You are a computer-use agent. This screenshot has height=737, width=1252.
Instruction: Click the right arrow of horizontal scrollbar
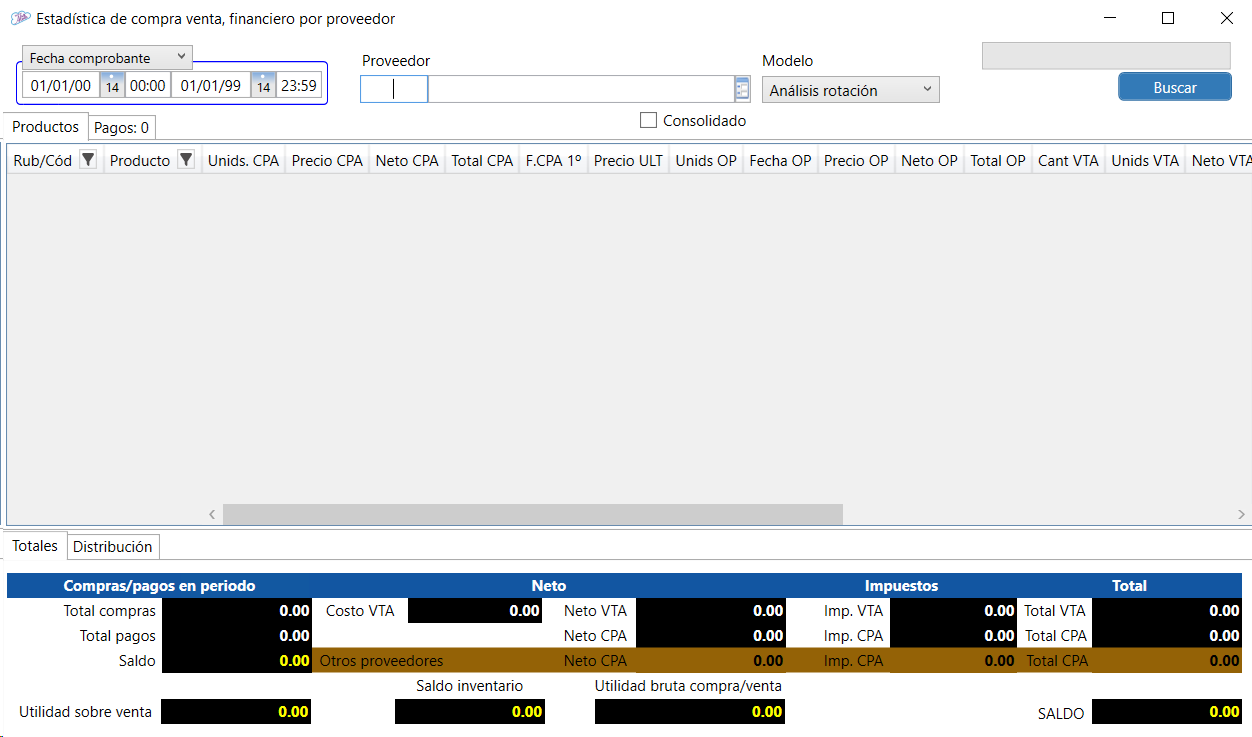(x=1242, y=514)
